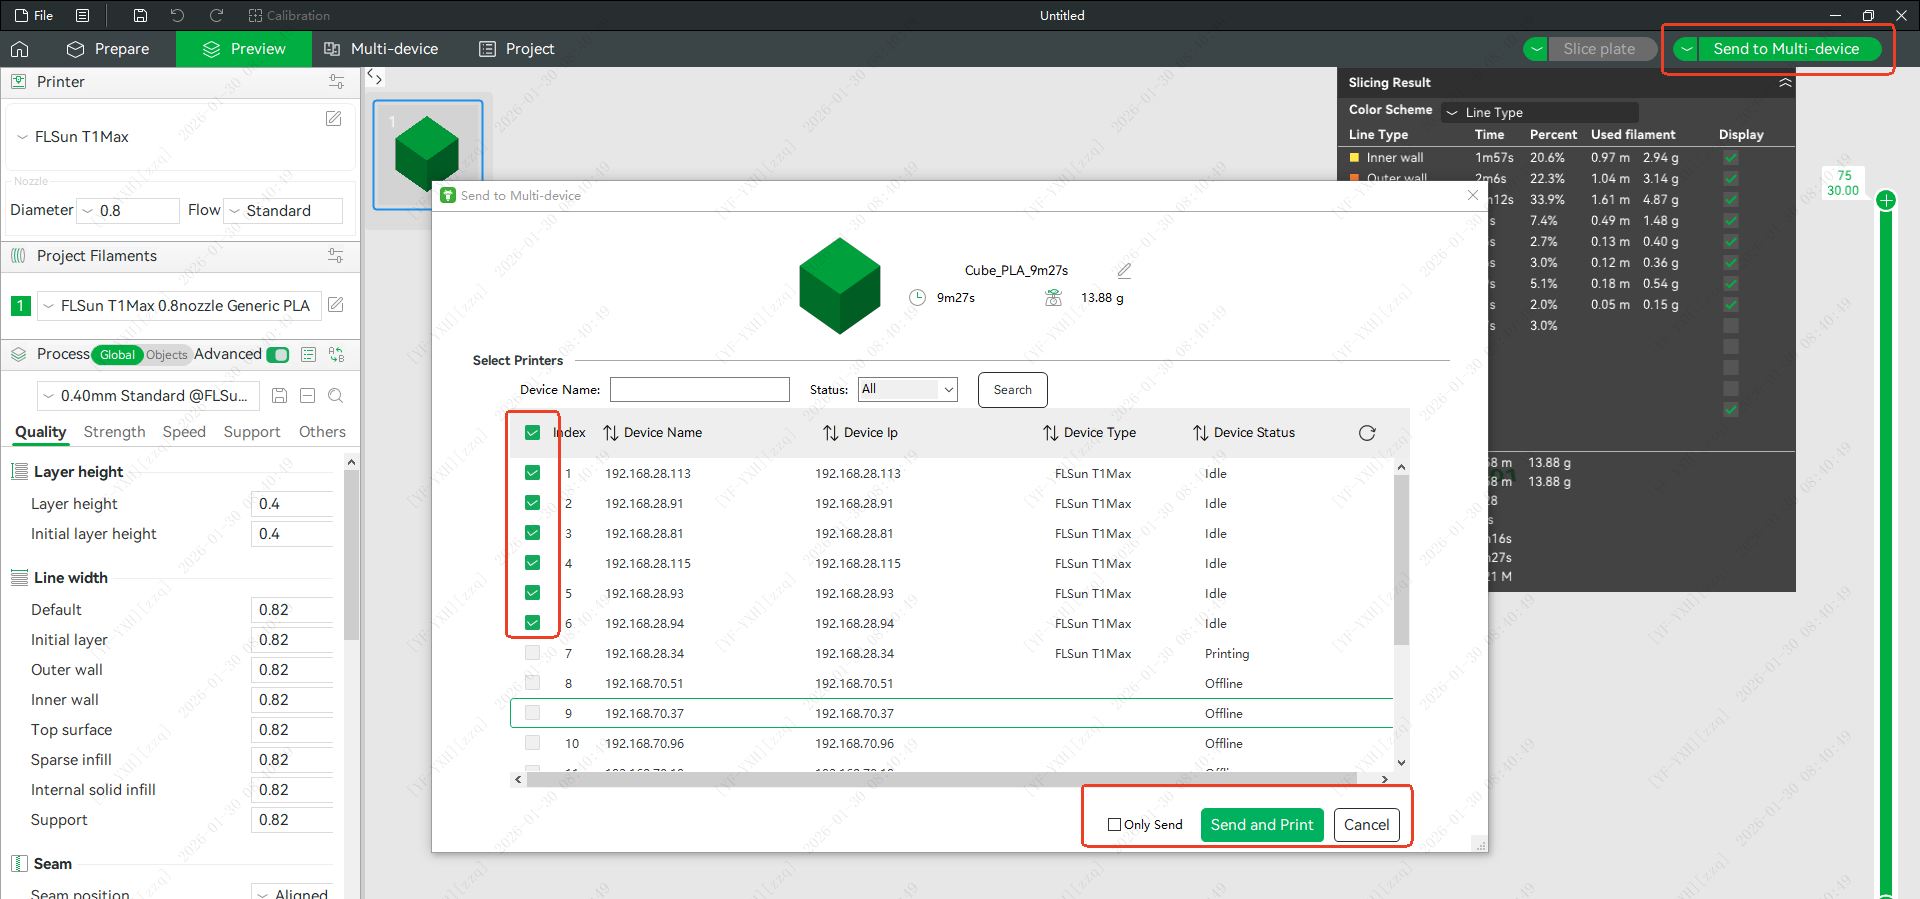
Task: Edit the Generic PLA filament preset icon
Action: pyautogui.click(x=336, y=305)
